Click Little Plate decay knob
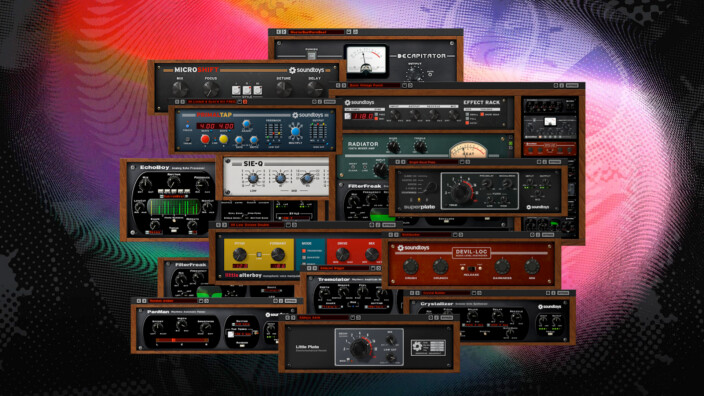Viewport: 704px width, 396px height. pyautogui.click(x=360, y=348)
